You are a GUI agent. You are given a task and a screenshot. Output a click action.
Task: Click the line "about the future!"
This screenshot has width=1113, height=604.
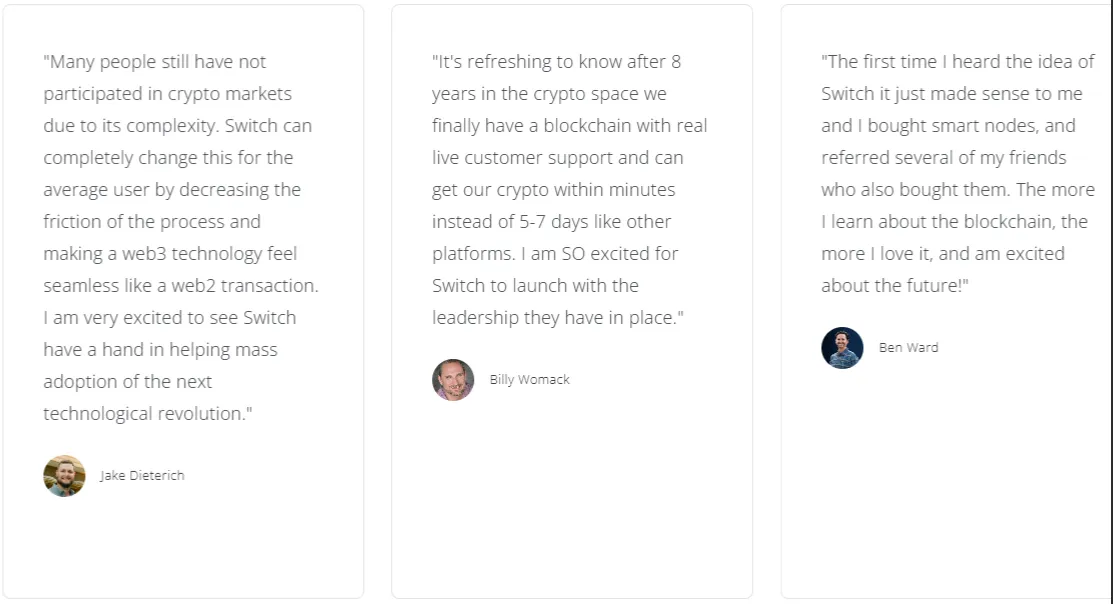coord(895,286)
